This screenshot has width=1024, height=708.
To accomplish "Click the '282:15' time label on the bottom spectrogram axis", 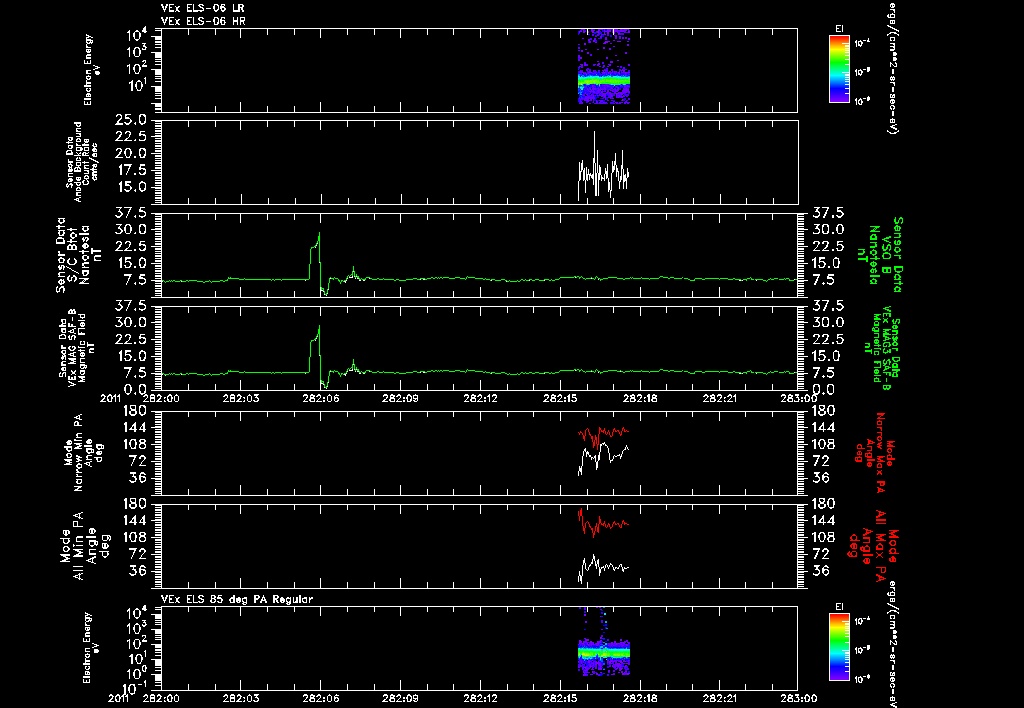I will coord(560,698).
